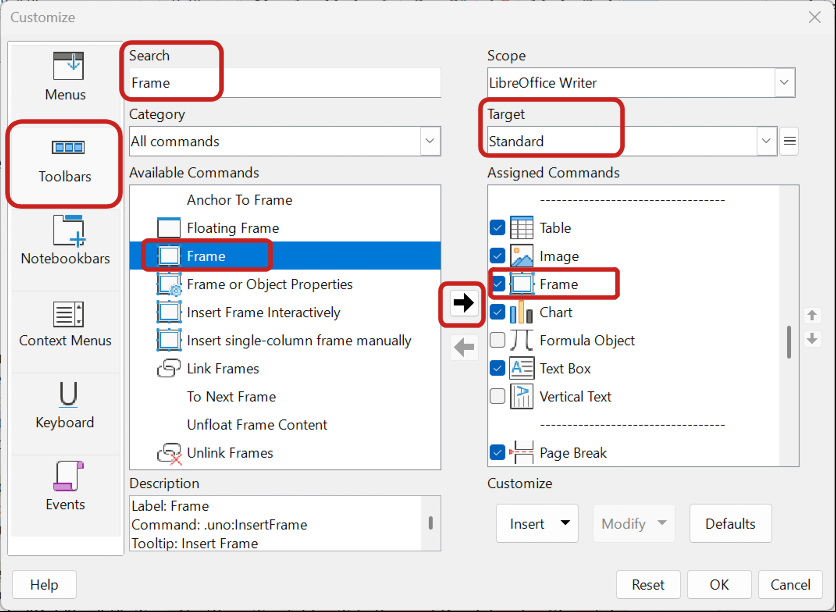836x612 pixels.
Task: Select Link Frames icon
Action: [x=168, y=368]
